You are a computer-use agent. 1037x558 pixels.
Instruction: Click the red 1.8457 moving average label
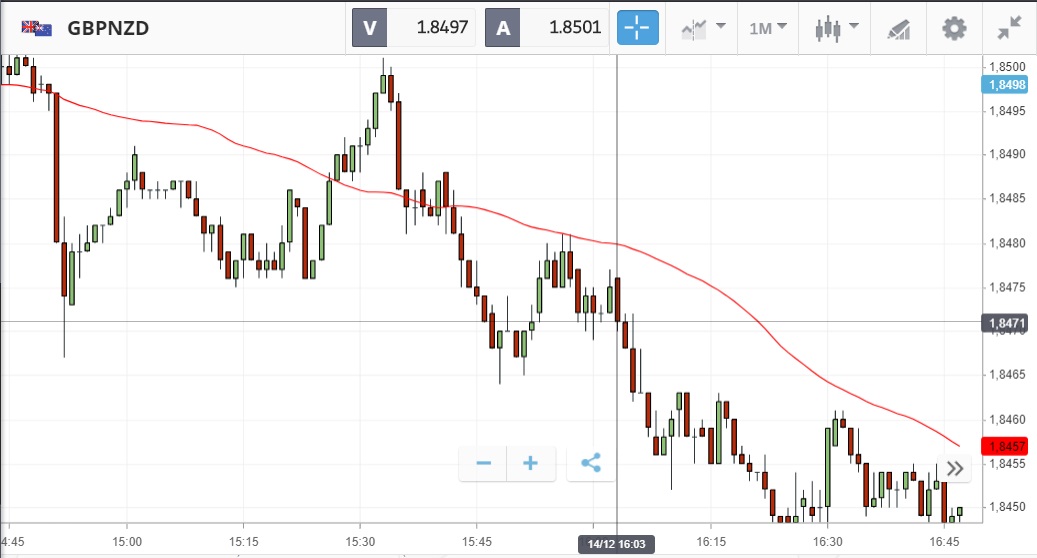pos(1005,445)
